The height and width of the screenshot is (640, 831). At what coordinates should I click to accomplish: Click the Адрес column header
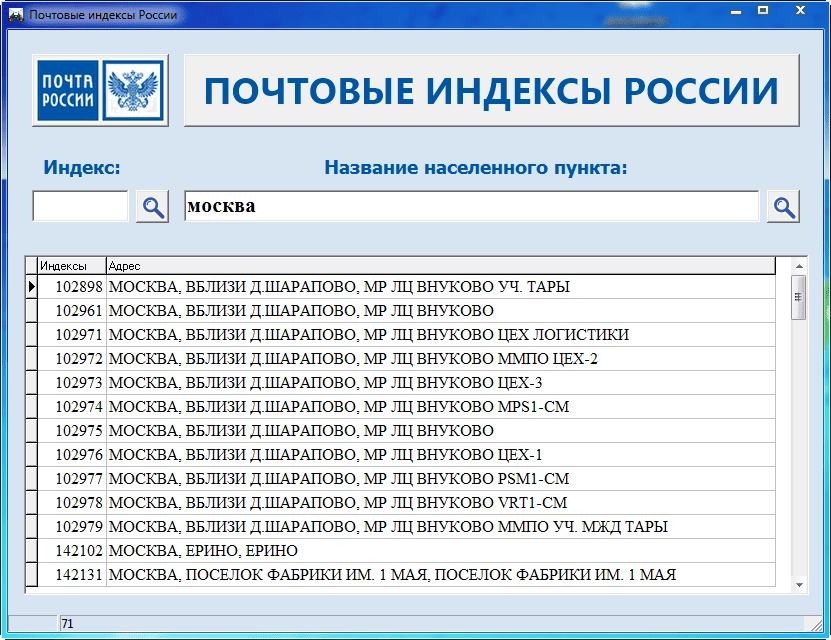440,266
